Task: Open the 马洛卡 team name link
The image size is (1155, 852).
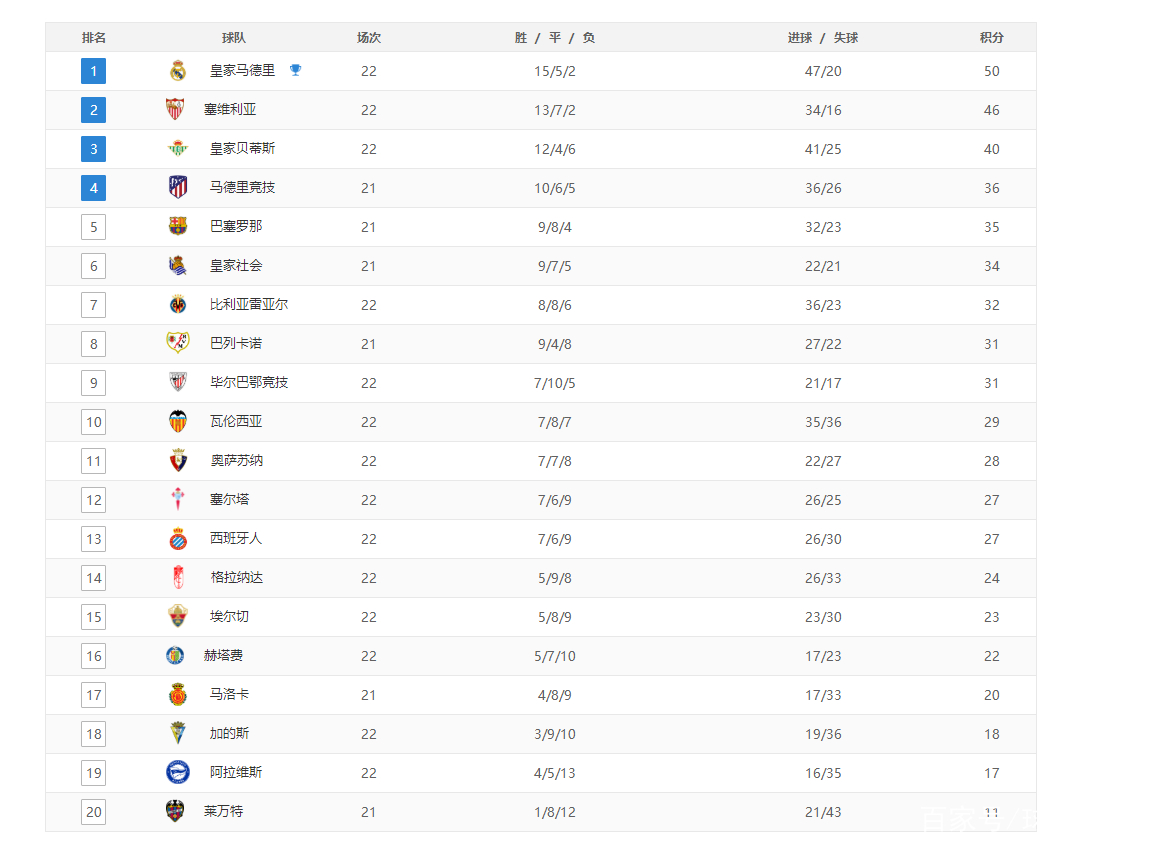Action: 229,694
